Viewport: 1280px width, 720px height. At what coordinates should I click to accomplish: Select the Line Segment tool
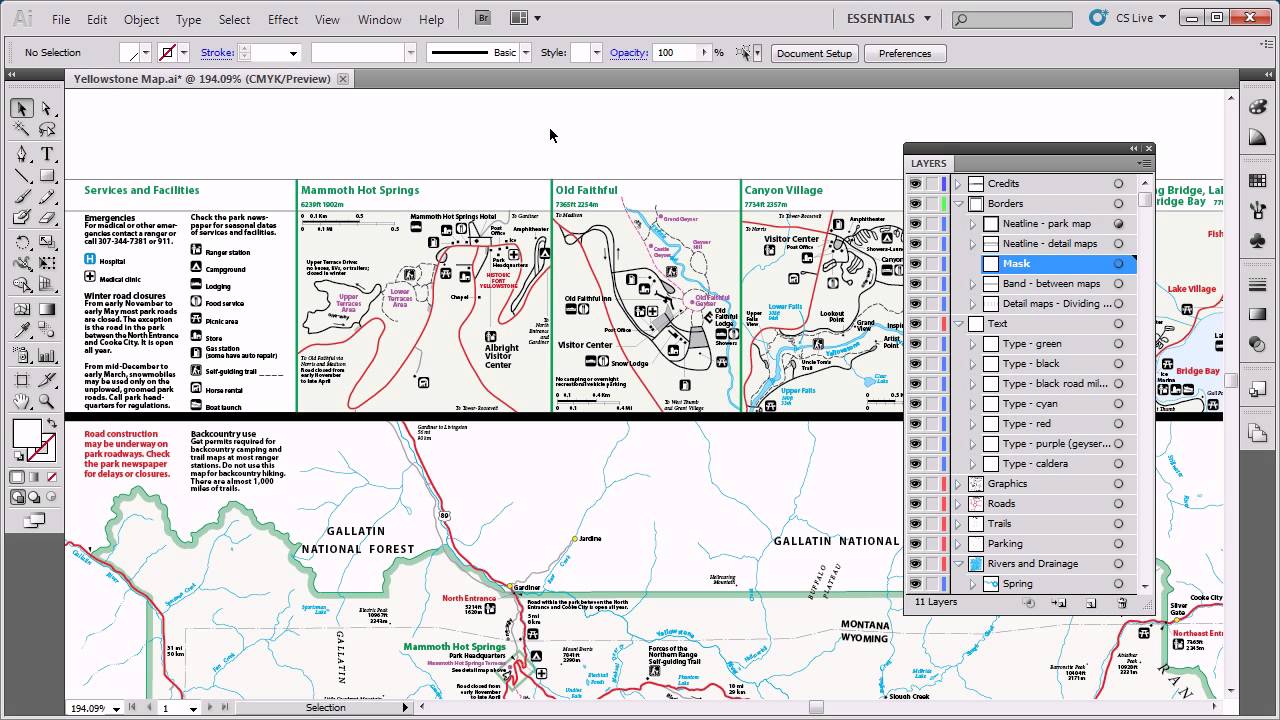[x=22, y=175]
